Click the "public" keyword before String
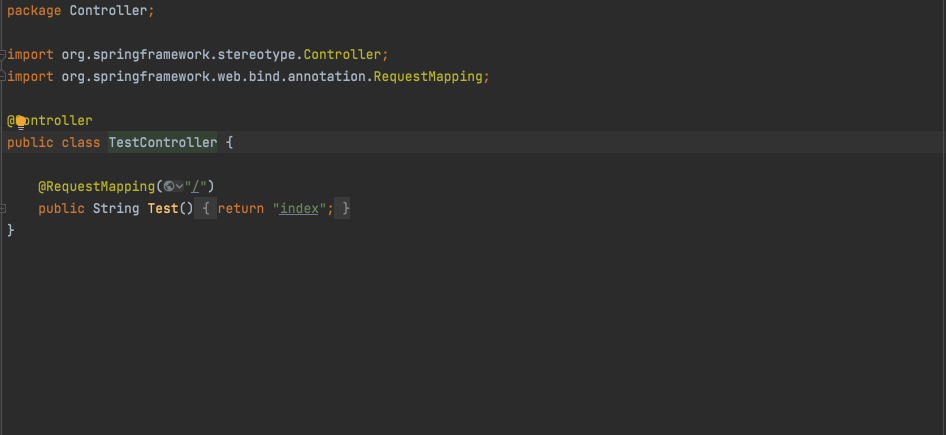 [x=62, y=209]
